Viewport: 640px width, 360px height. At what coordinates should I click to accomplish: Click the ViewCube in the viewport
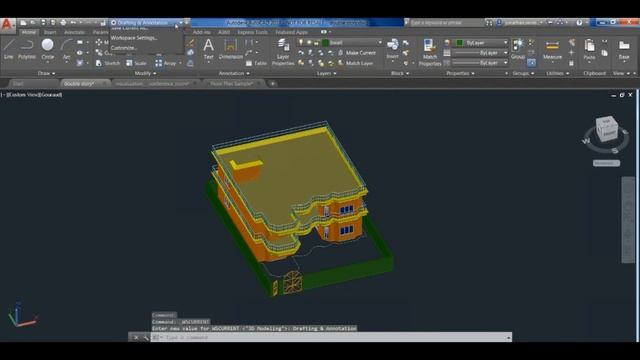[607, 129]
